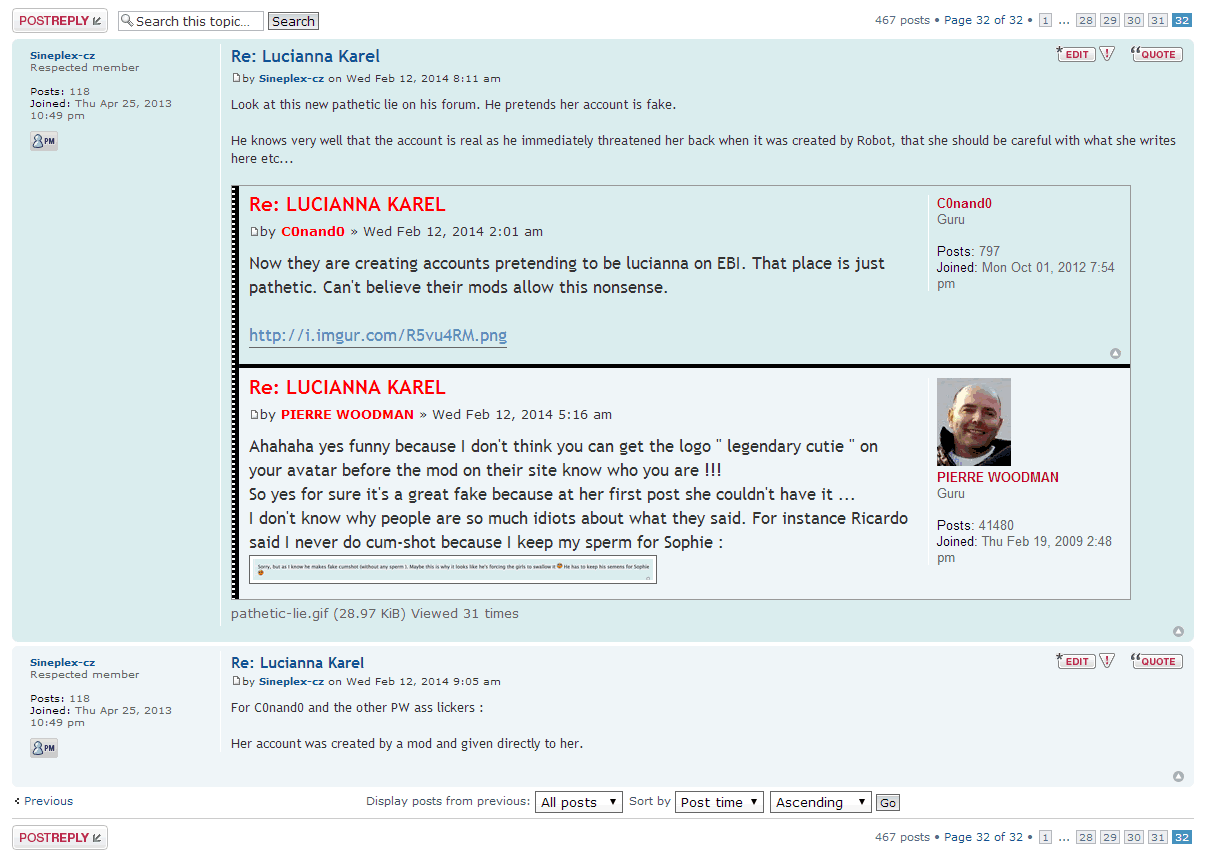Jump to top using first post's arrow icon

(1178, 631)
